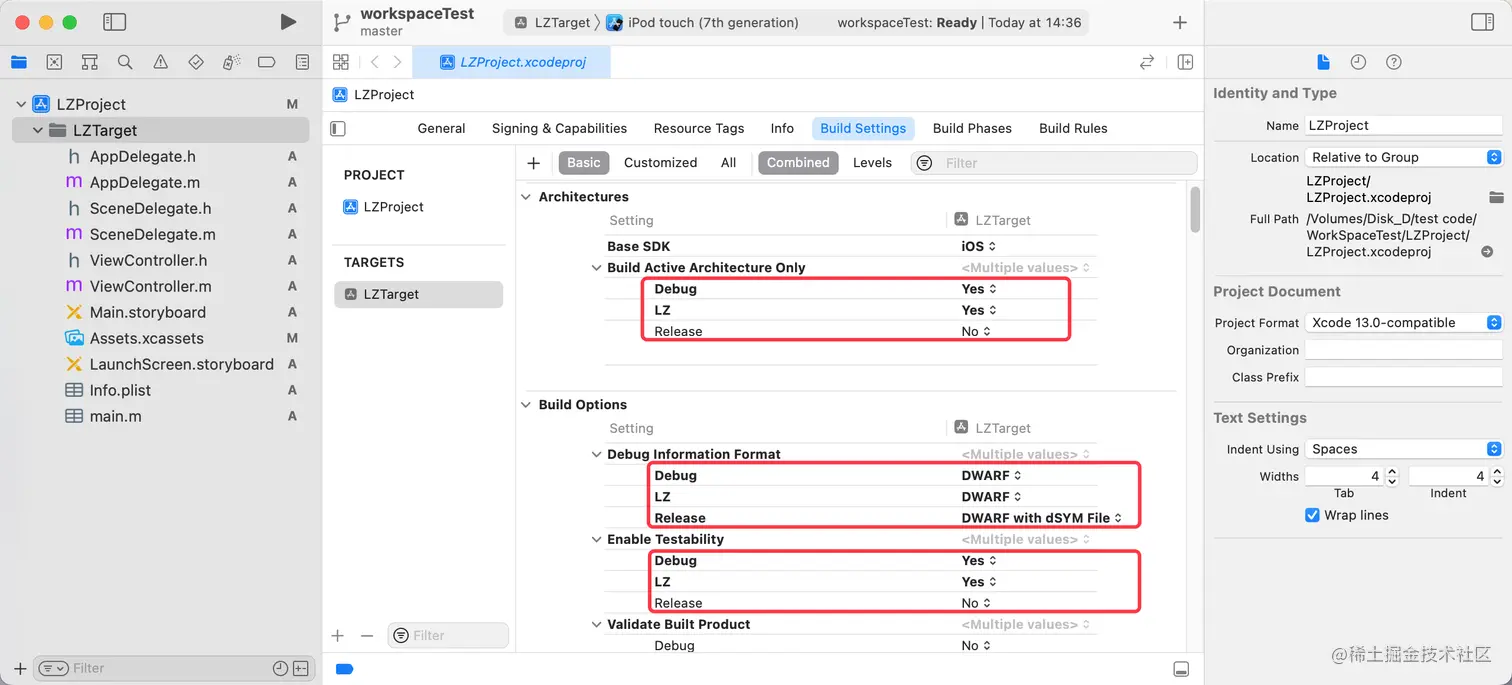Go forward in editor history
Screen dimensions: 1512x685
[397, 62]
